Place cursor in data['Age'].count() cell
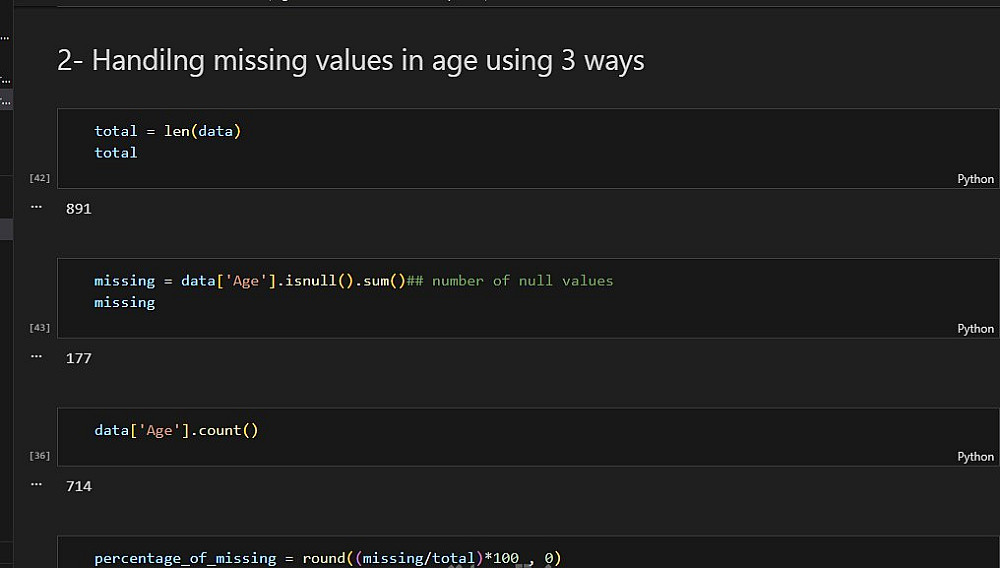Image resolution: width=1000 pixels, height=568 pixels. click(x=176, y=431)
